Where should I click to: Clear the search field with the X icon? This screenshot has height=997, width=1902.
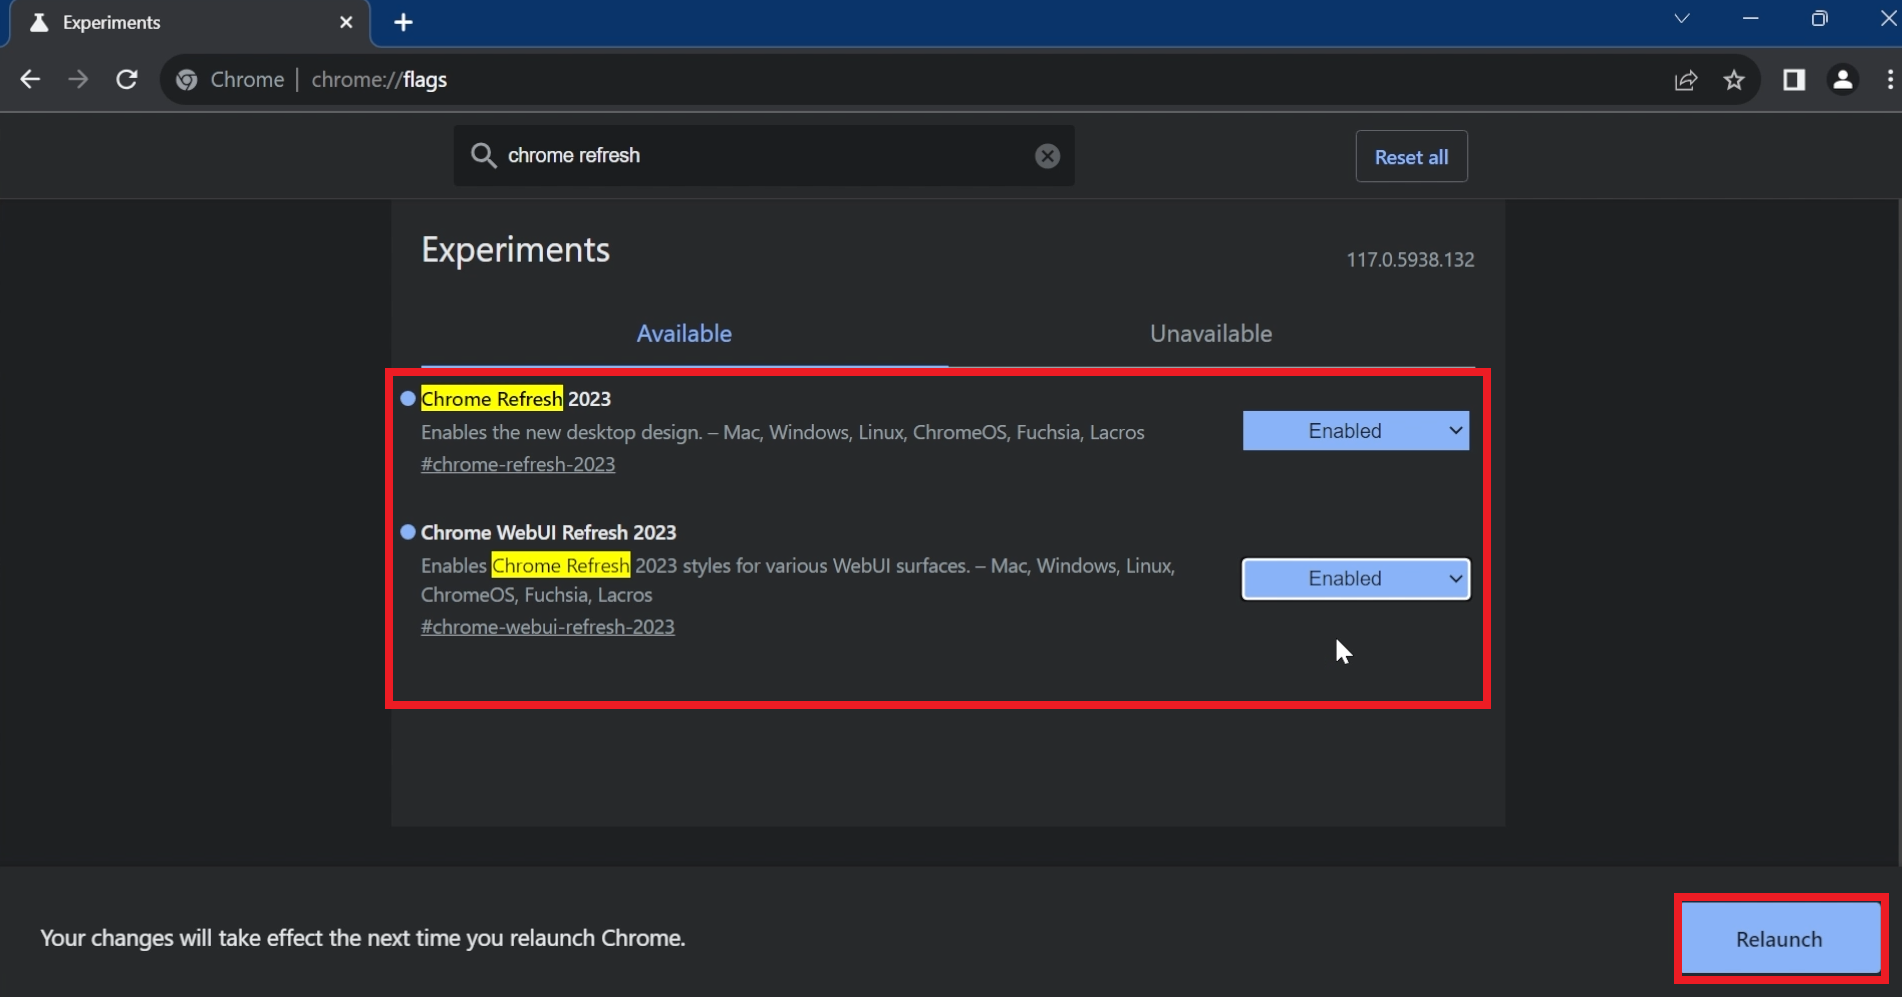coord(1047,155)
